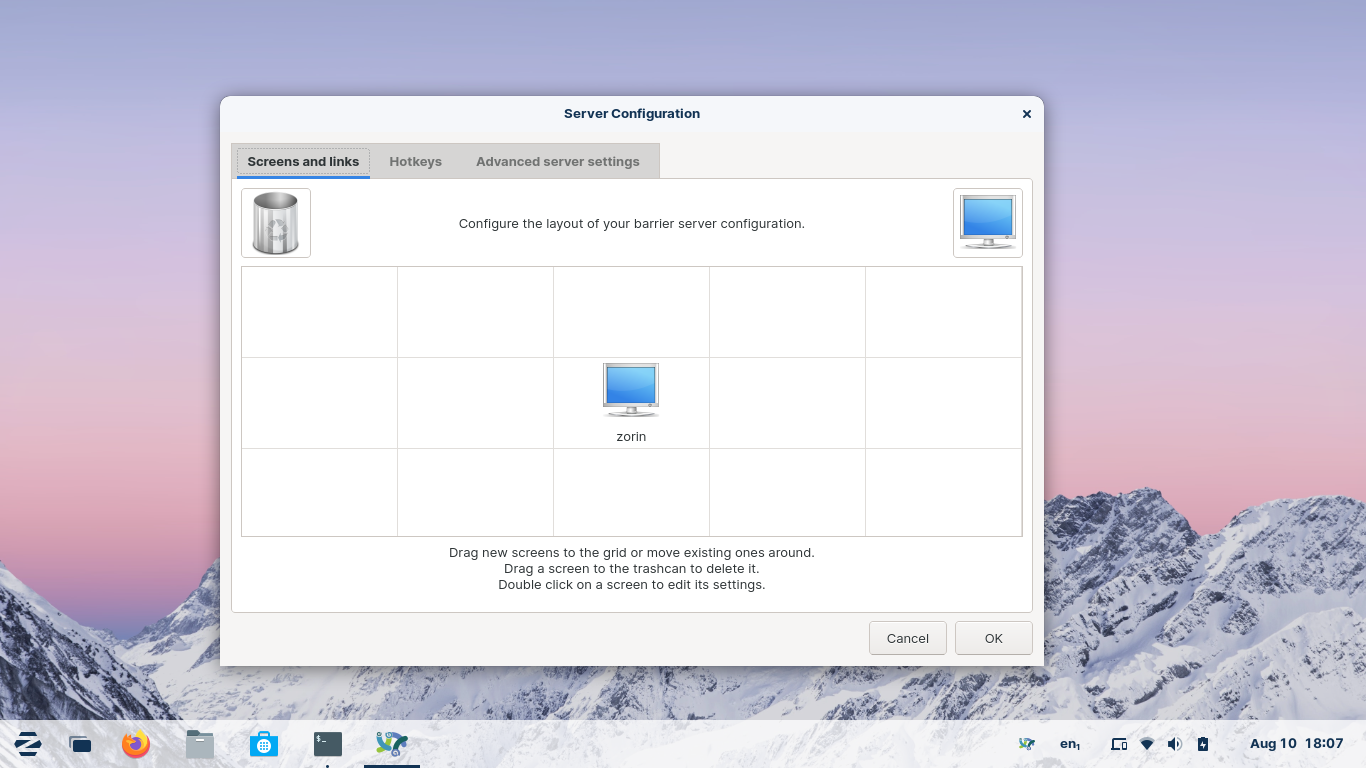Select the Screens and links tab
This screenshot has width=1366, height=768.
[303, 161]
